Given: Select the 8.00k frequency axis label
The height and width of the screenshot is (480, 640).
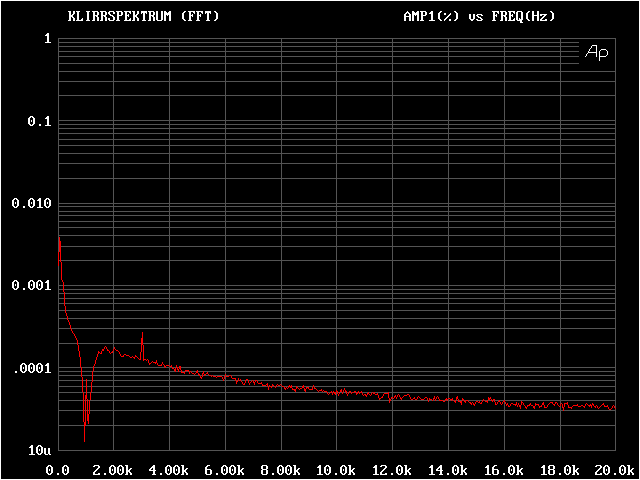Looking at the screenshot, I should tap(280, 469).
